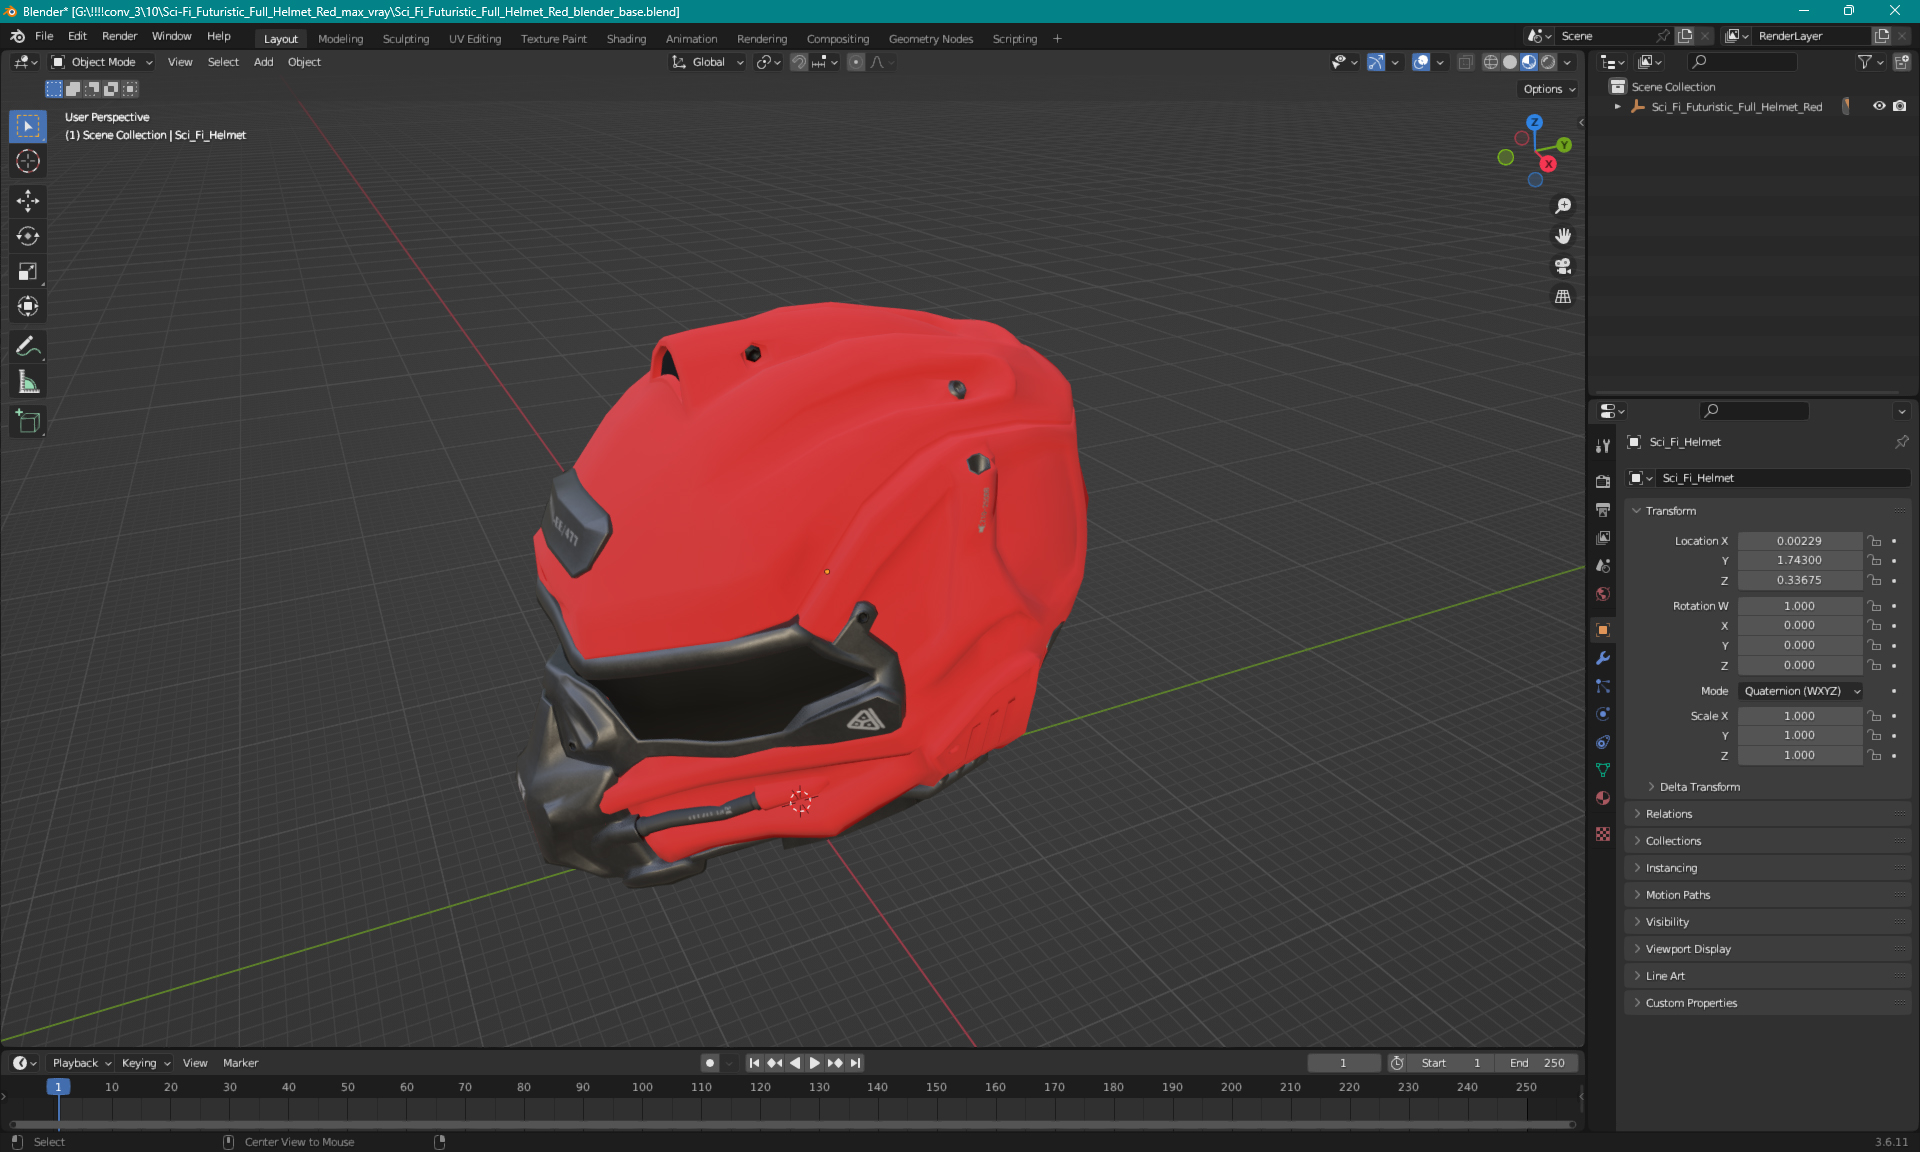Click the Modeling workspace tab
1920x1152 pixels.
[x=340, y=37]
